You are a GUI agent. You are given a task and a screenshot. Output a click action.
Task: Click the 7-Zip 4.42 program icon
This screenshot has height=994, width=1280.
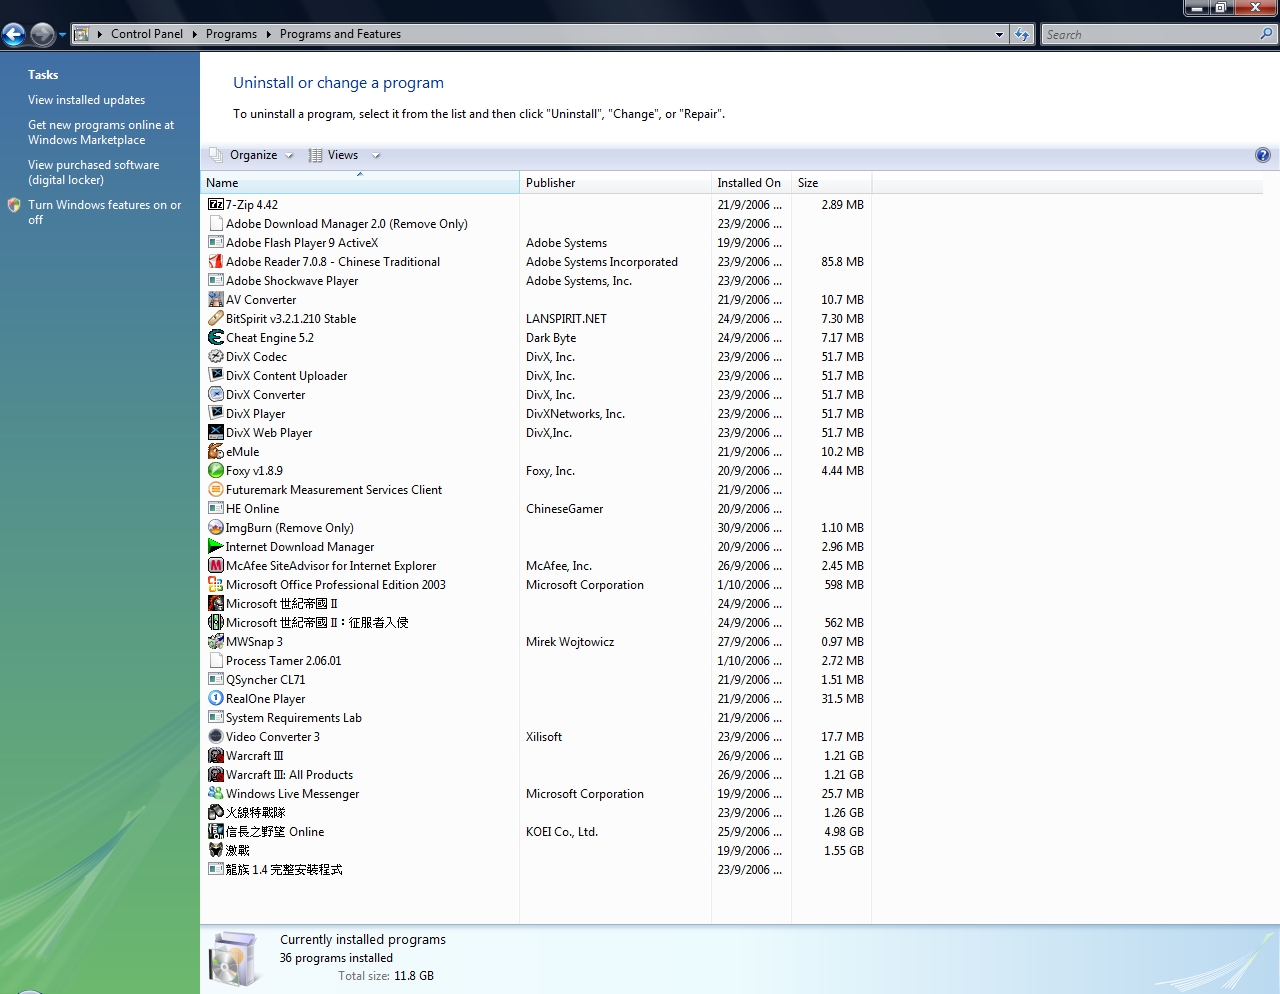click(x=215, y=205)
